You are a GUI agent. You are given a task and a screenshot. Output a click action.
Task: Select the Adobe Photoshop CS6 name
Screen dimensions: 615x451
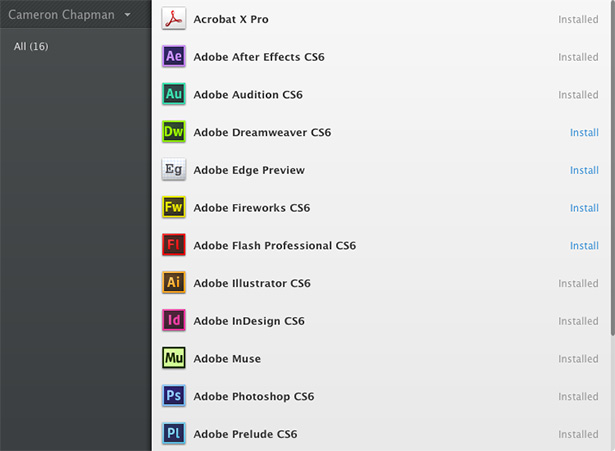[254, 396]
